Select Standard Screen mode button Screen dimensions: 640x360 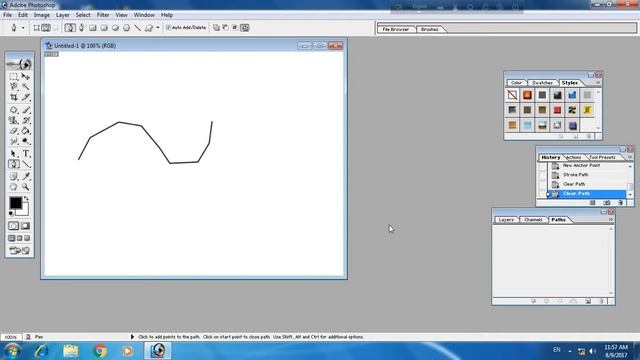[12, 238]
